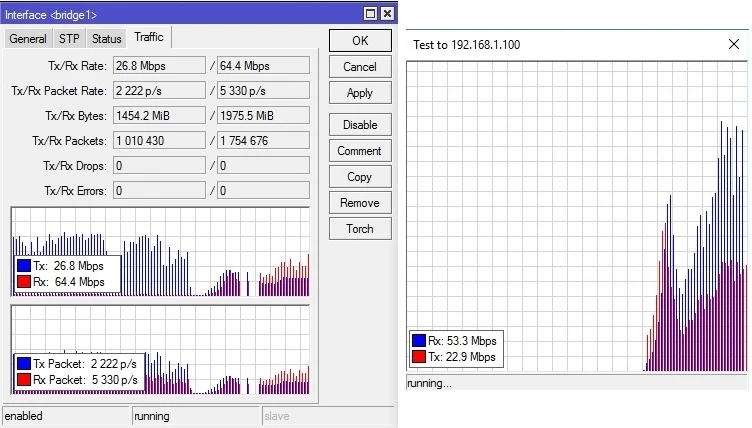Switch to the General tab
Screen dimensions: 752x428
(x=28, y=39)
